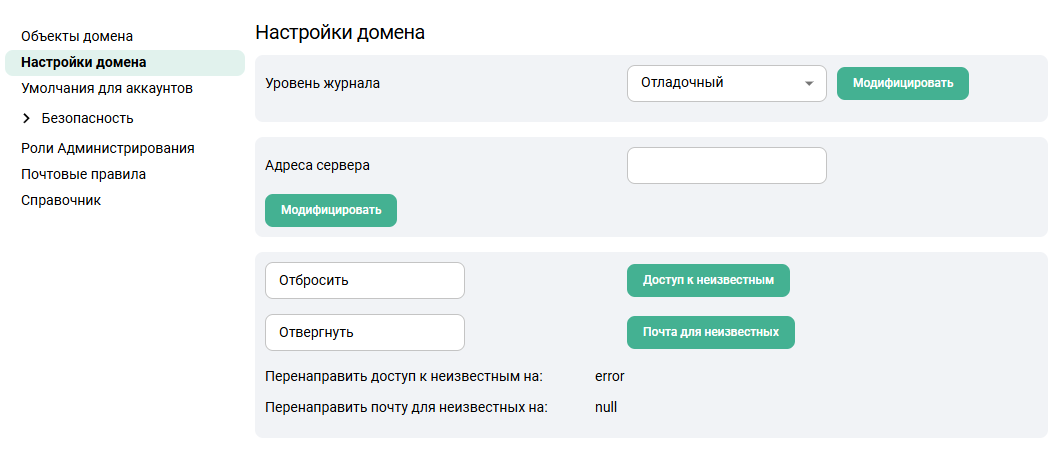Click the Отбросить selection field
1050x449 pixels.
pos(364,280)
